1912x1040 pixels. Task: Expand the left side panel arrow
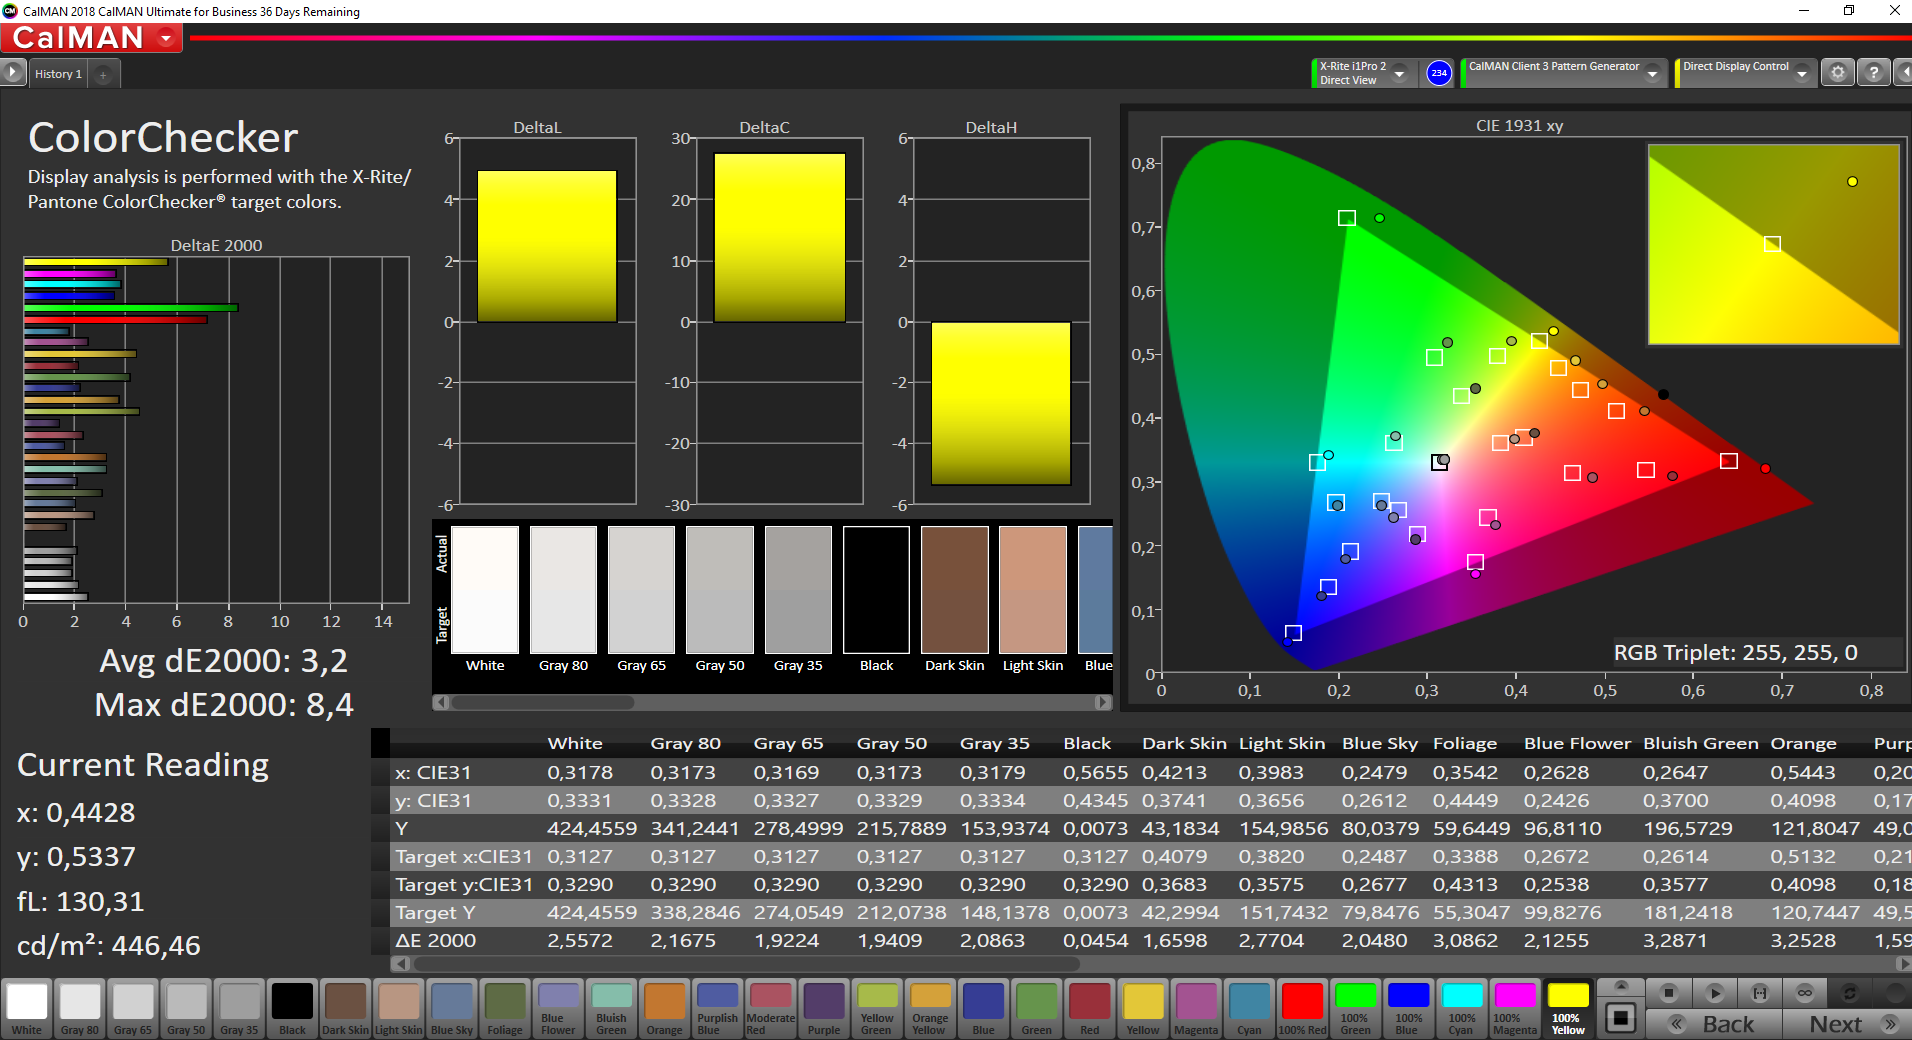(12, 73)
